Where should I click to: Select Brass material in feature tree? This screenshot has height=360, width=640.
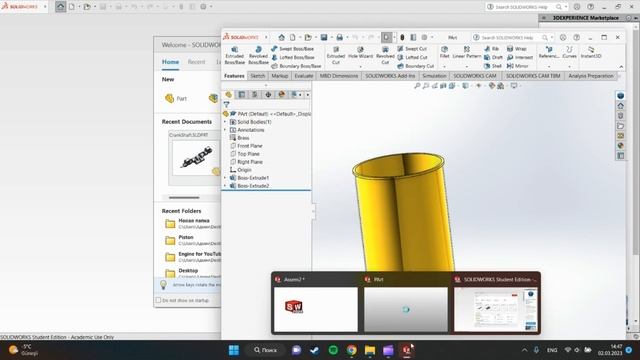point(240,138)
